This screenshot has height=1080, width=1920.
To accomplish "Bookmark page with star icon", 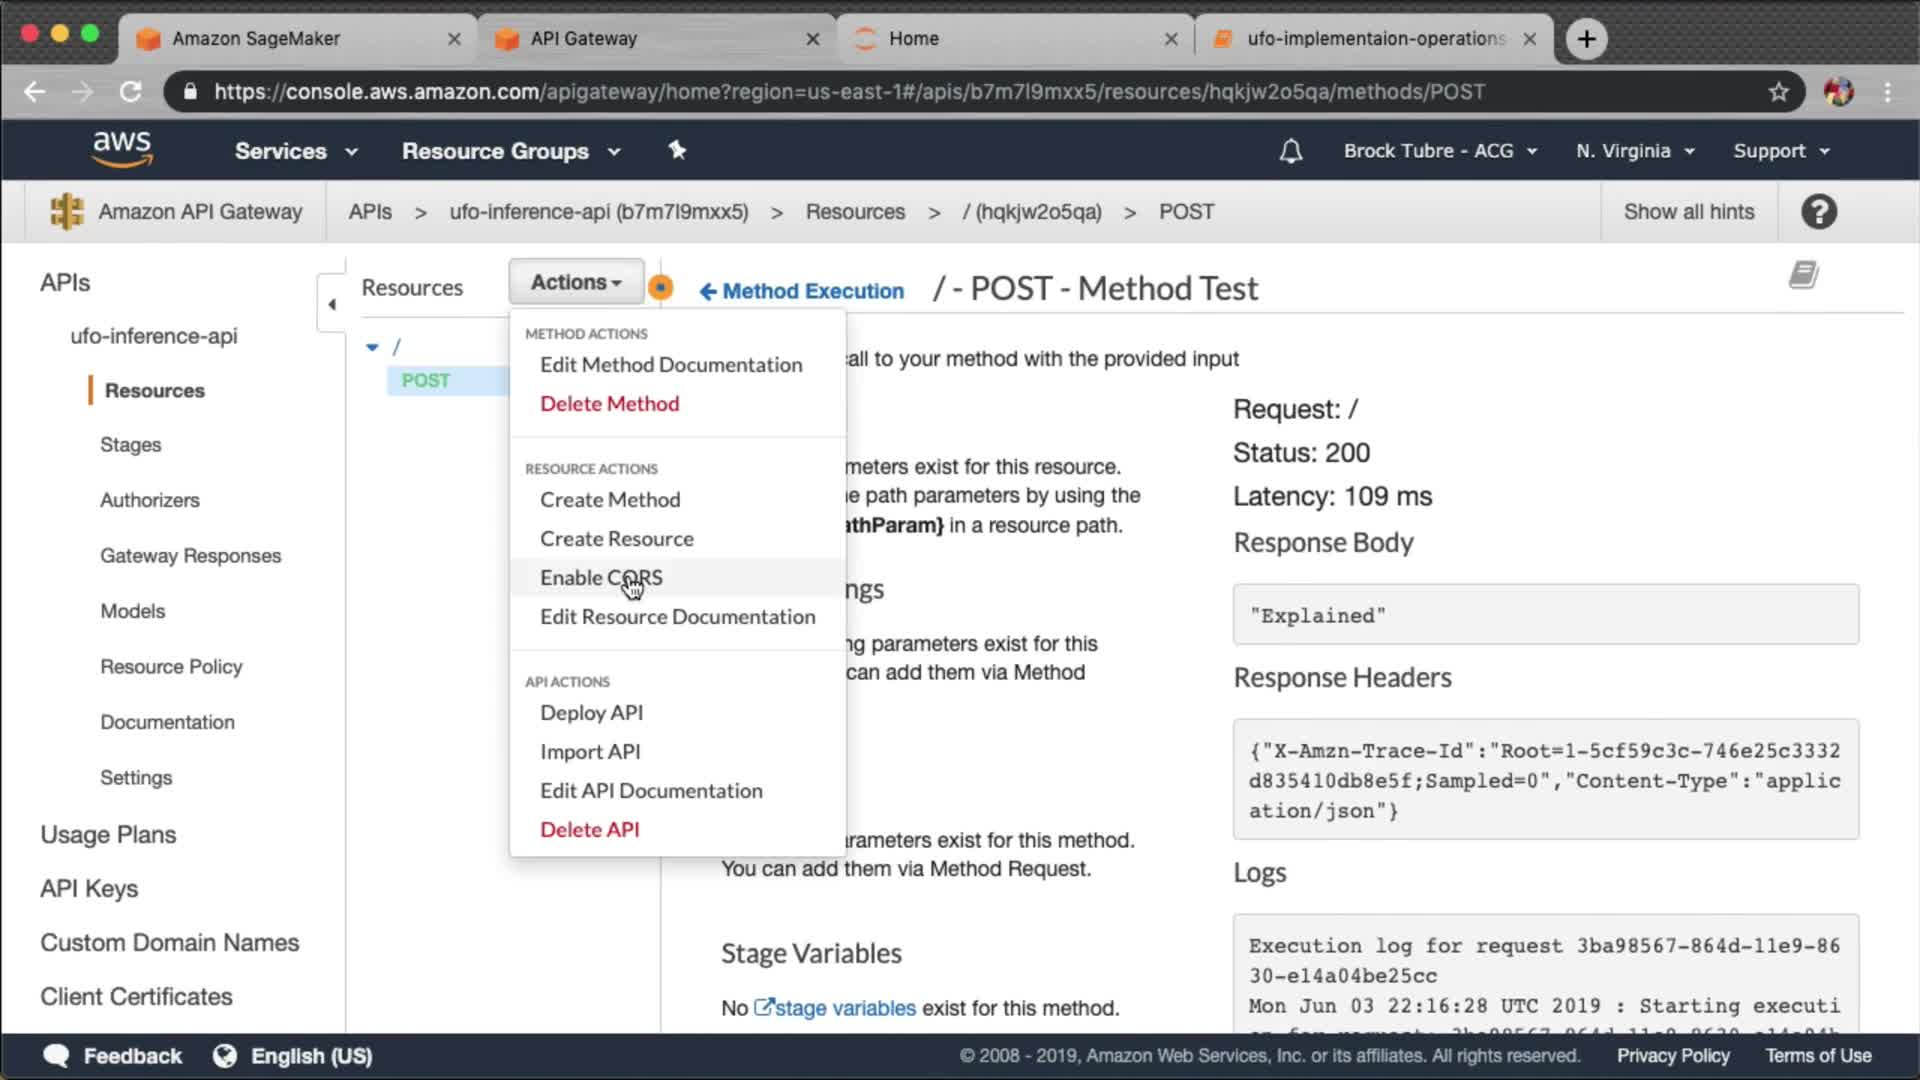I will tap(1778, 92).
